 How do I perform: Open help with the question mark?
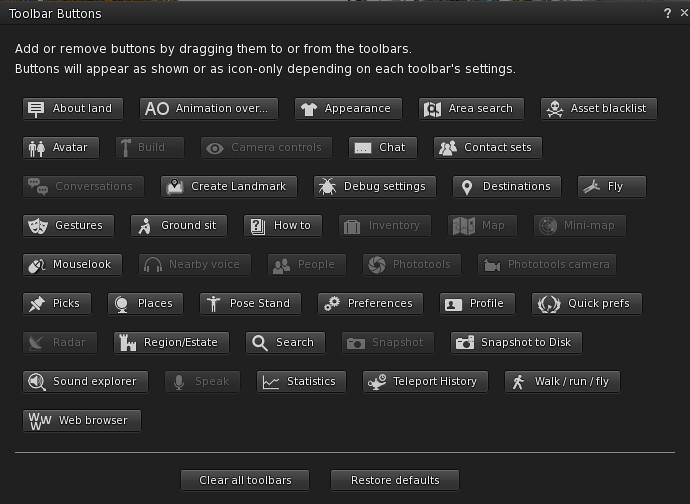tap(667, 14)
